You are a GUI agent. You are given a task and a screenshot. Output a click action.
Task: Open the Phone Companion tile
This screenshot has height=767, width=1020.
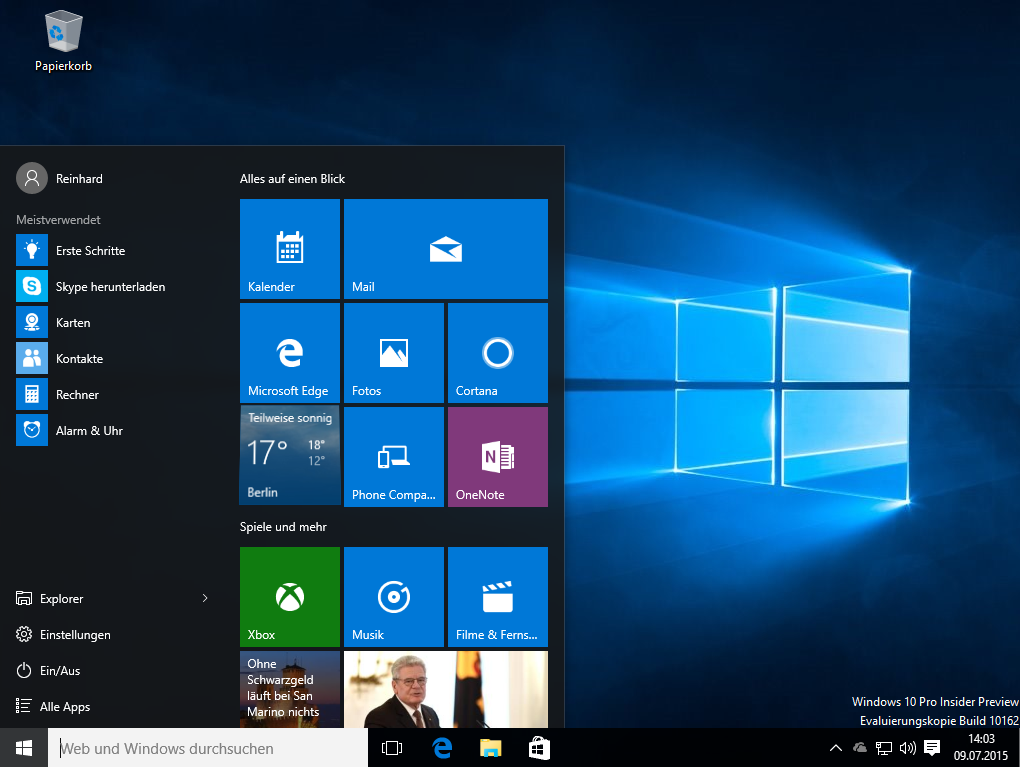point(394,457)
